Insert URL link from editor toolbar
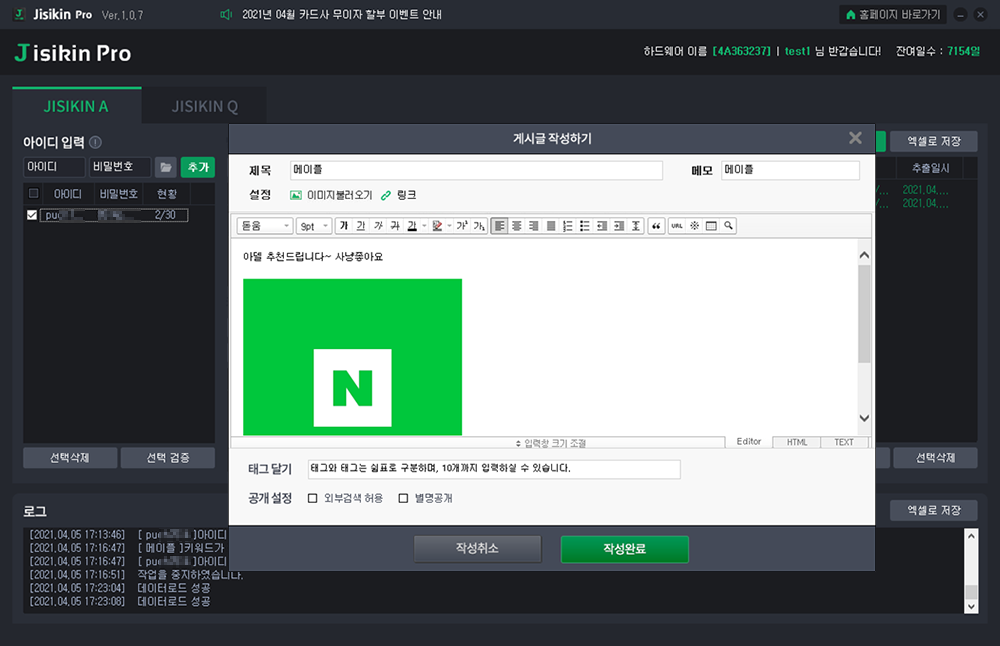 coord(677,226)
